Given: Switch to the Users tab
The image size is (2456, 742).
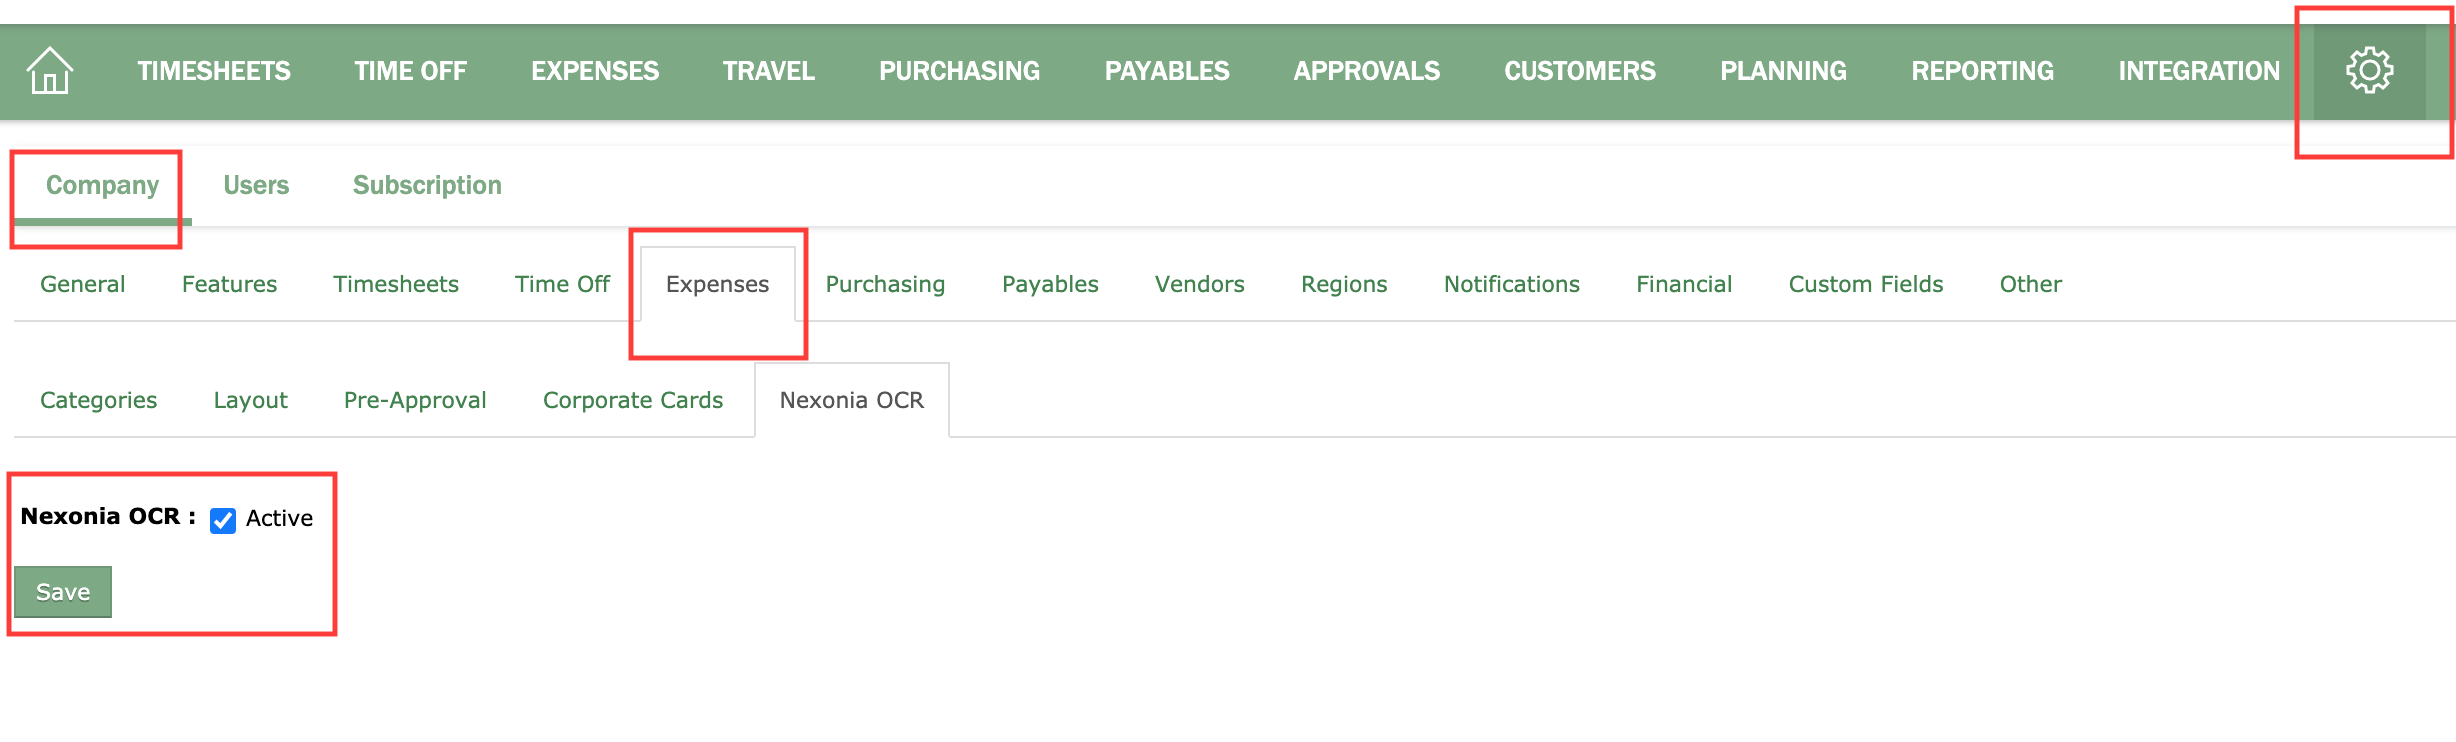Looking at the screenshot, I should pos(256,186).
